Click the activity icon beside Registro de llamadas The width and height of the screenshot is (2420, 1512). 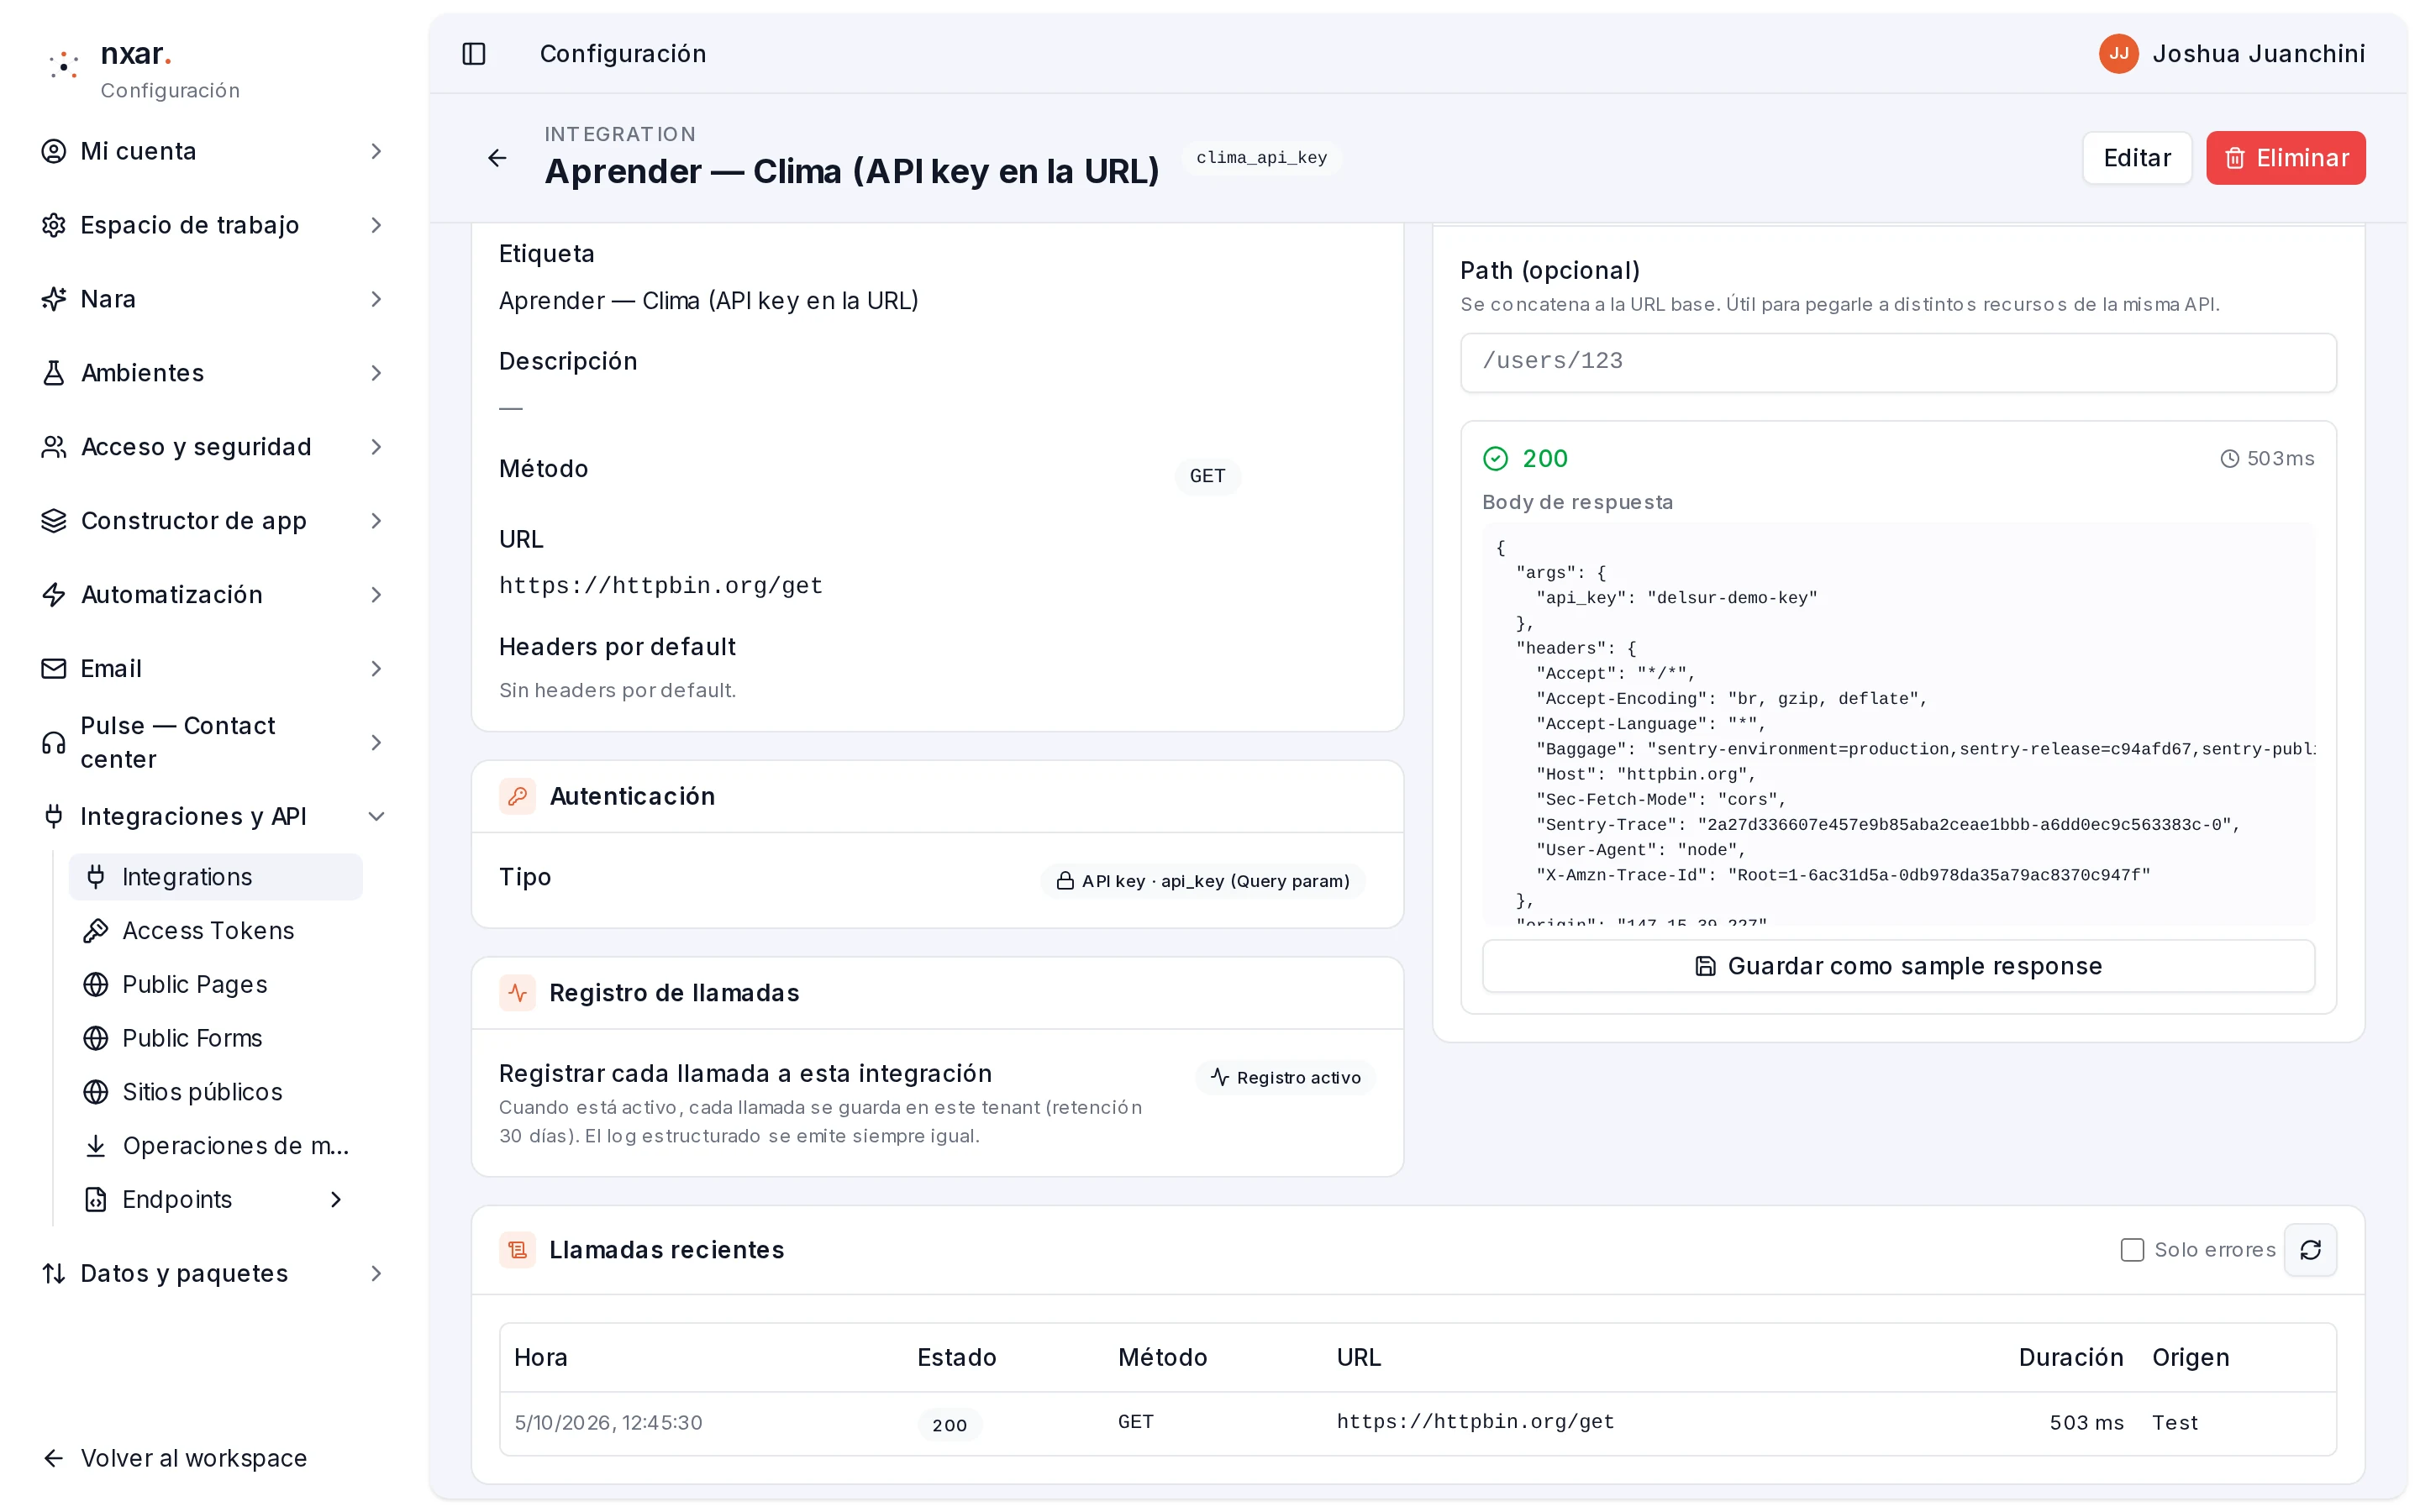coord(517,993)
